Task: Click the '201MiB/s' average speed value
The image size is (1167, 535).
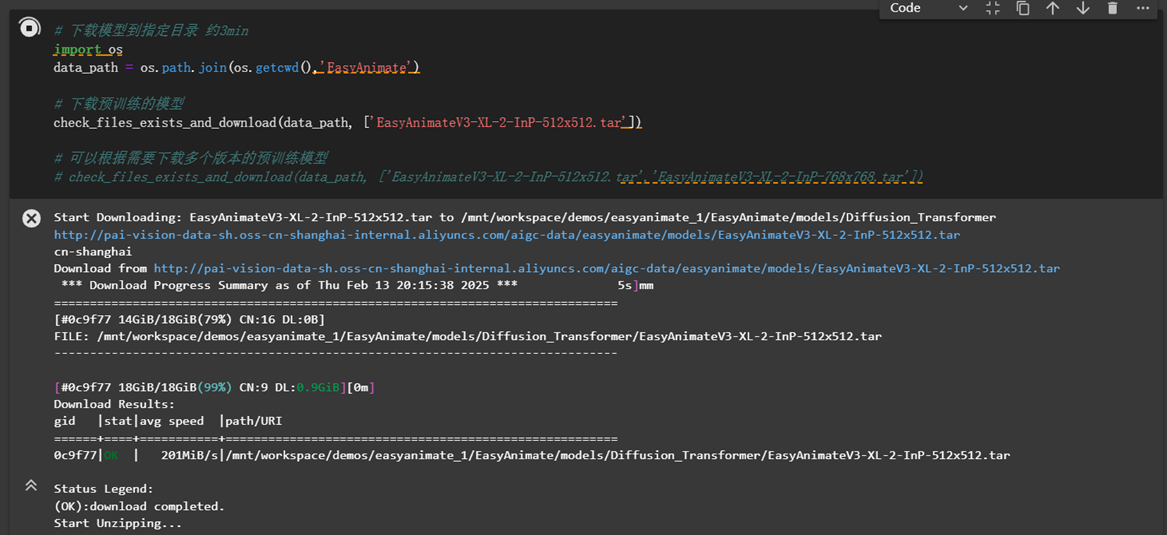Action: pyautogui.click(x=191, y=455)
